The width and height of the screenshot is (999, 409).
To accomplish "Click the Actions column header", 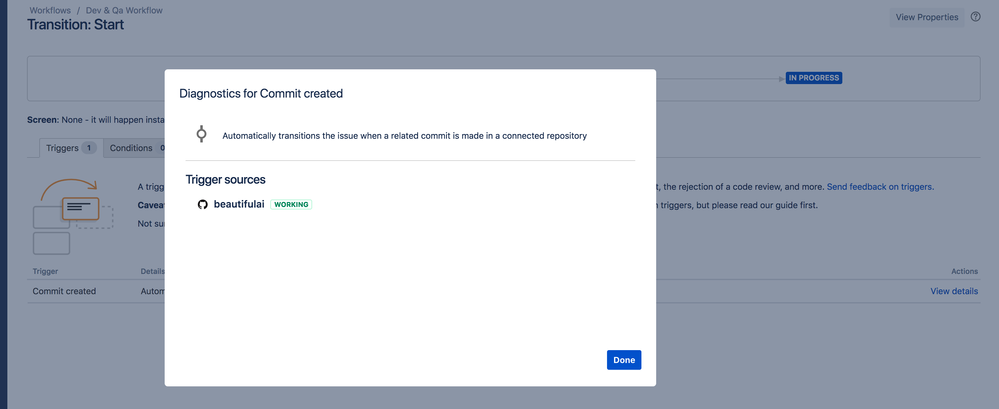I will 965,271.
